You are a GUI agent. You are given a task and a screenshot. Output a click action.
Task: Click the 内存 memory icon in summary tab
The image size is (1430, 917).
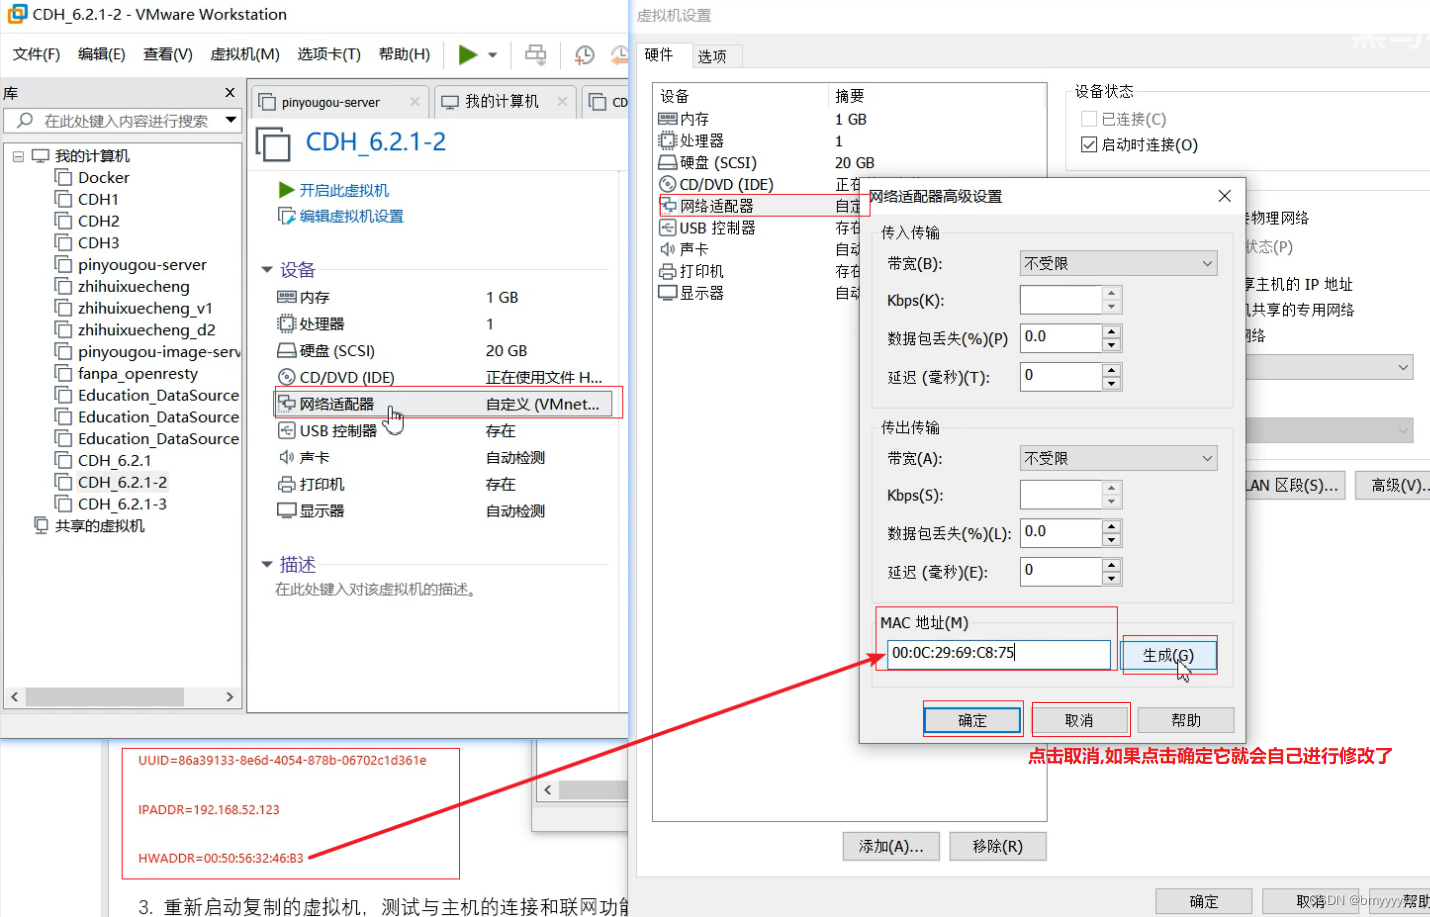[x=286, y=297]
